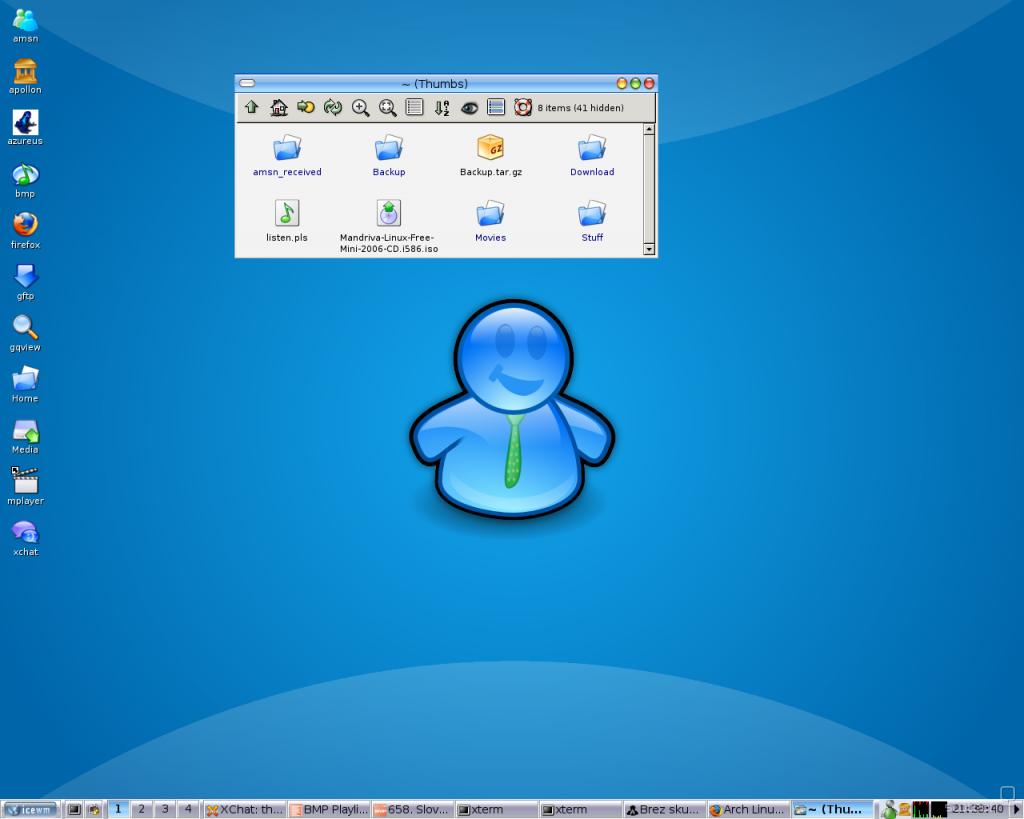Click the vertical scrollbar track of the file list
This screenshot has height=819, width=1024.
tap(649, 189)
